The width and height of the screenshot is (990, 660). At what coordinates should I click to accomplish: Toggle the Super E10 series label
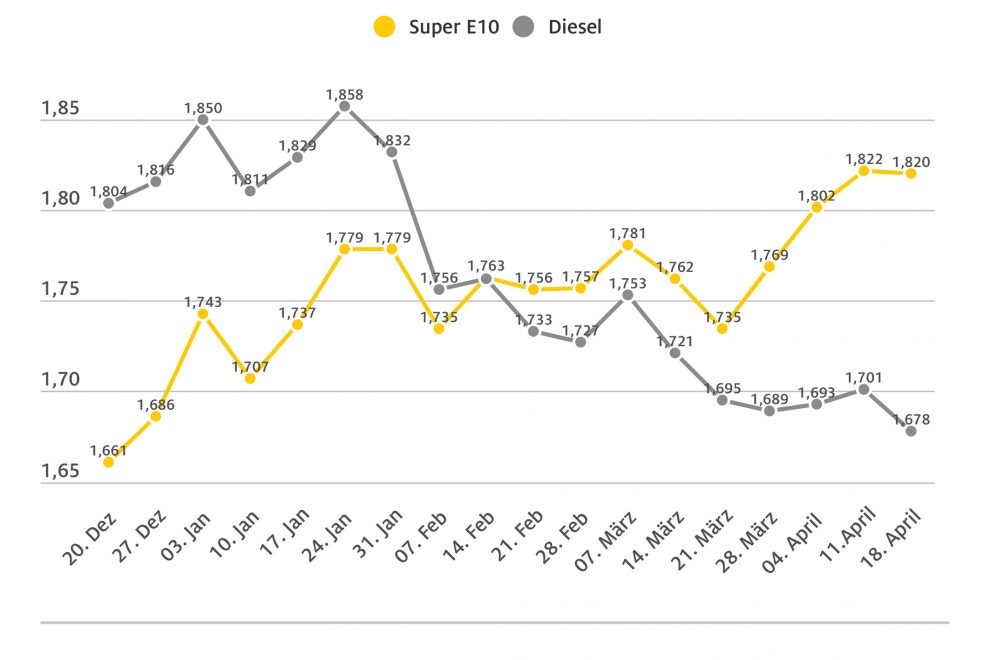click(x=451, y=27)
